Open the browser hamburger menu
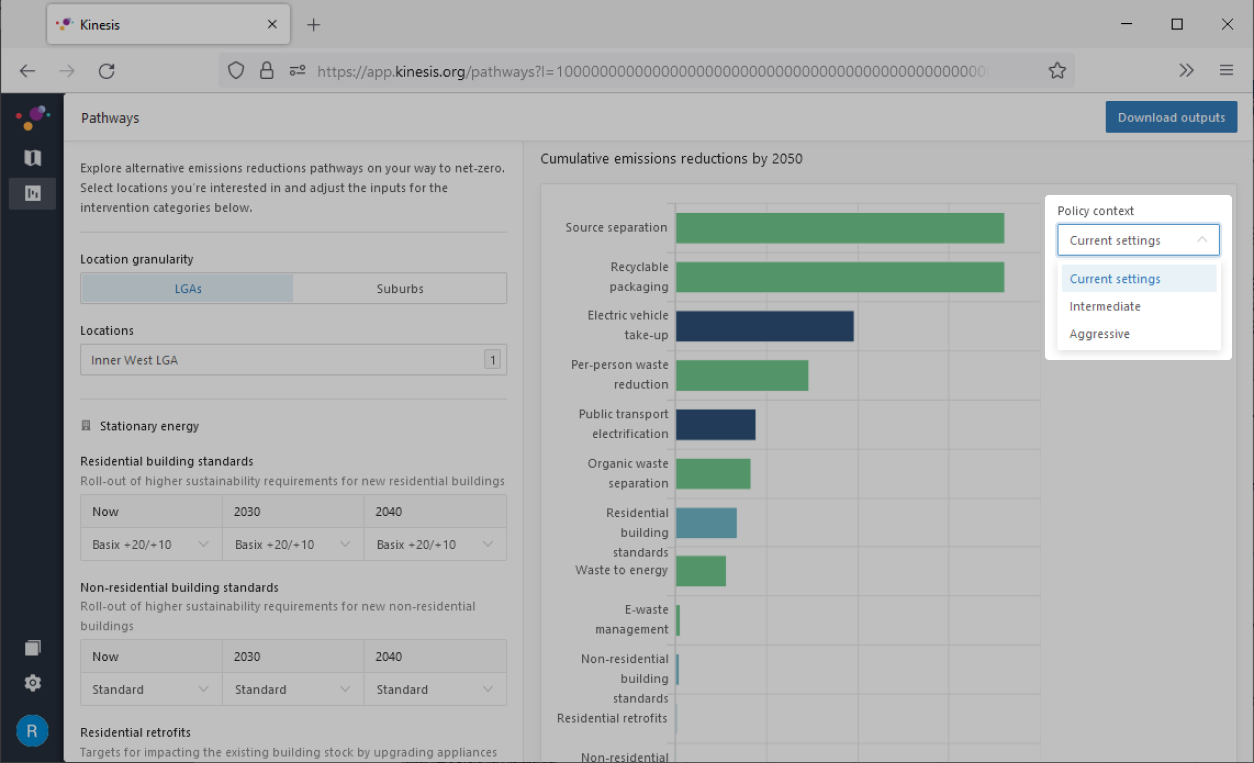Image resolution: width=1254 pixels, height=763 pixels. [1226, 71]
